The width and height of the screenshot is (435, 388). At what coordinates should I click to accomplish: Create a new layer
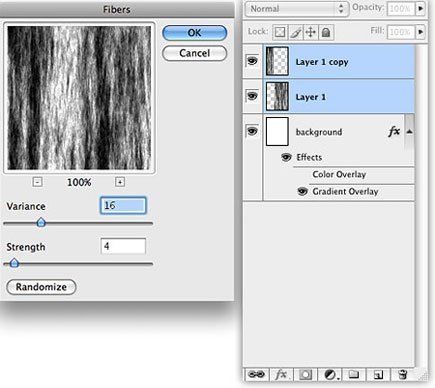(x=378, y=375)
